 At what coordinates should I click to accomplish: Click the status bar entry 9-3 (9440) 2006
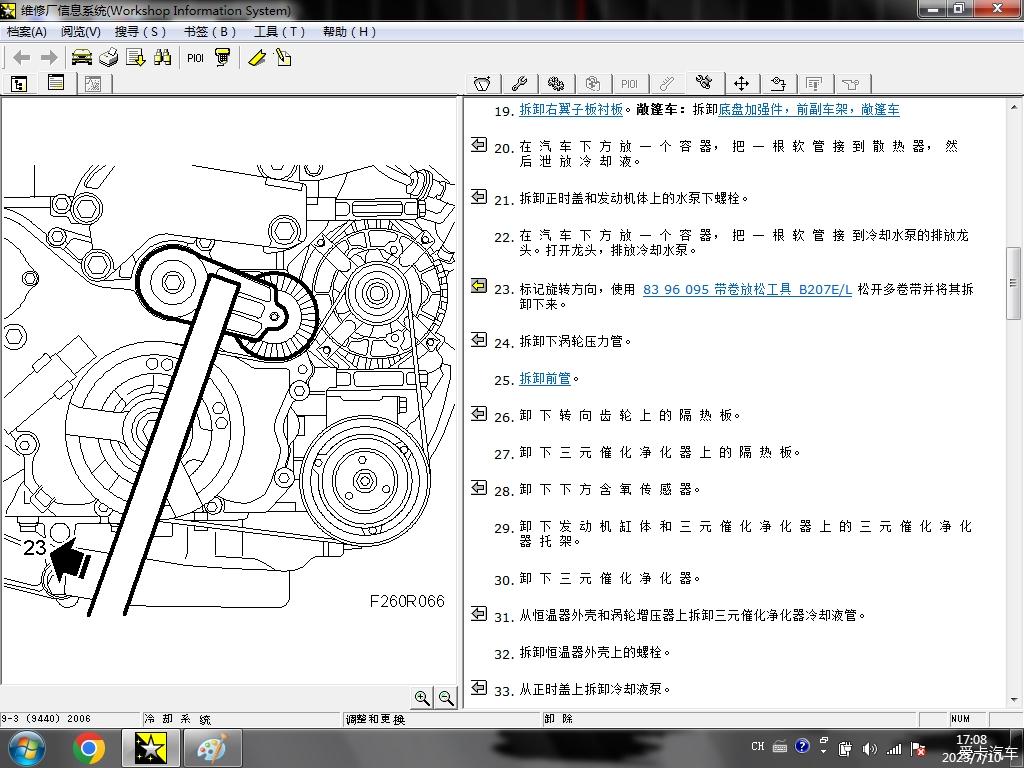[x=46, y=718]
